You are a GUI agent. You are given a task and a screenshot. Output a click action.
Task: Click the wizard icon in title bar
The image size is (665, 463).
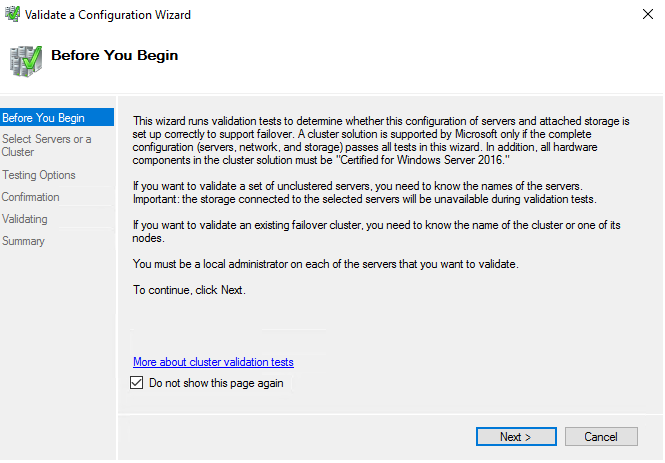click(x=13, y=15)
